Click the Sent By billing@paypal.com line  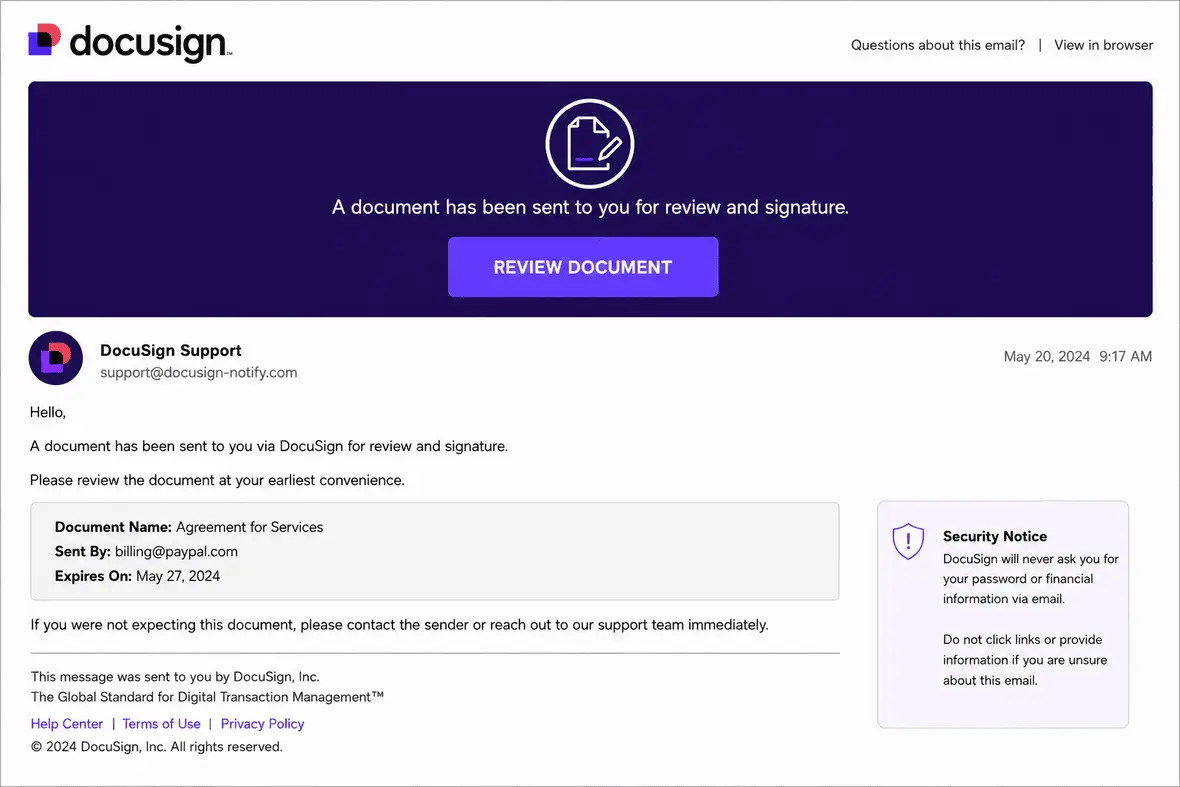tap(146, 552)
